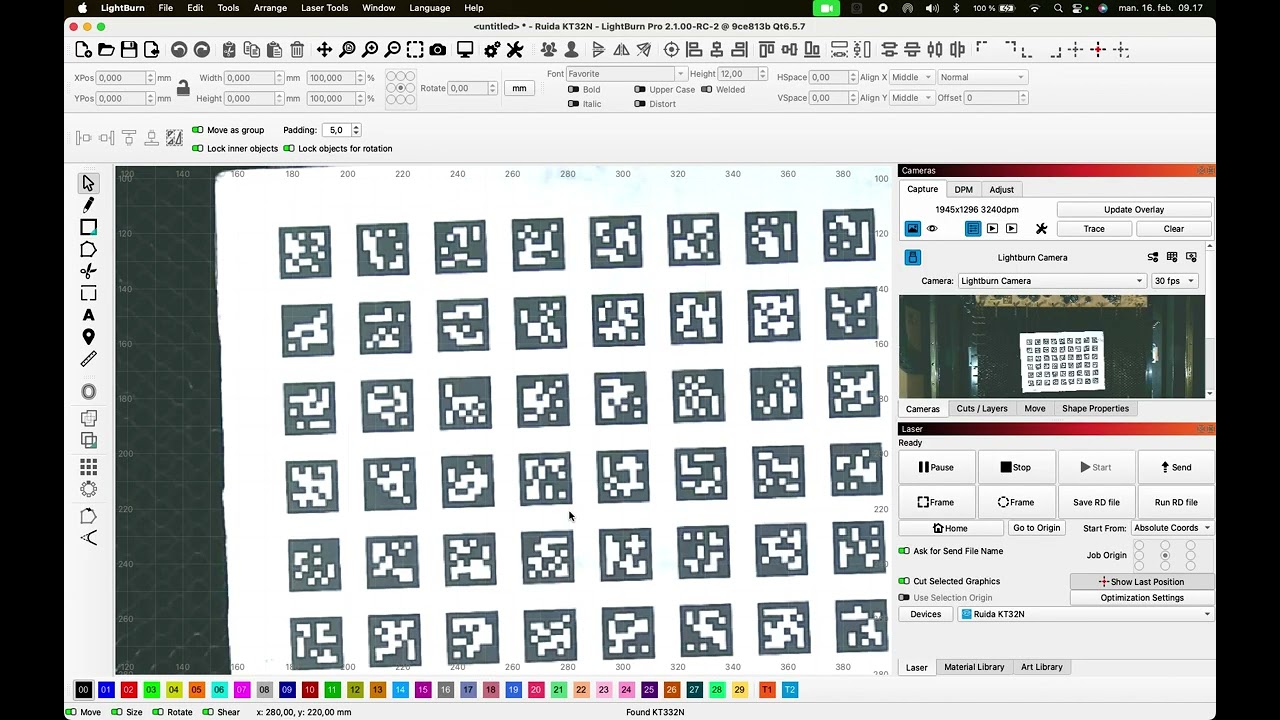Screen dimensions: 1280x720
Task: Select the draw lines pencil tool
Action: pos(88,205)
